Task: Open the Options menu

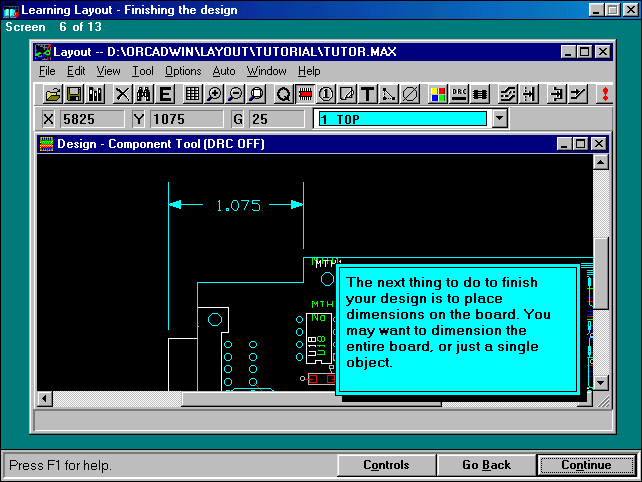Action: tap(183, 71)
